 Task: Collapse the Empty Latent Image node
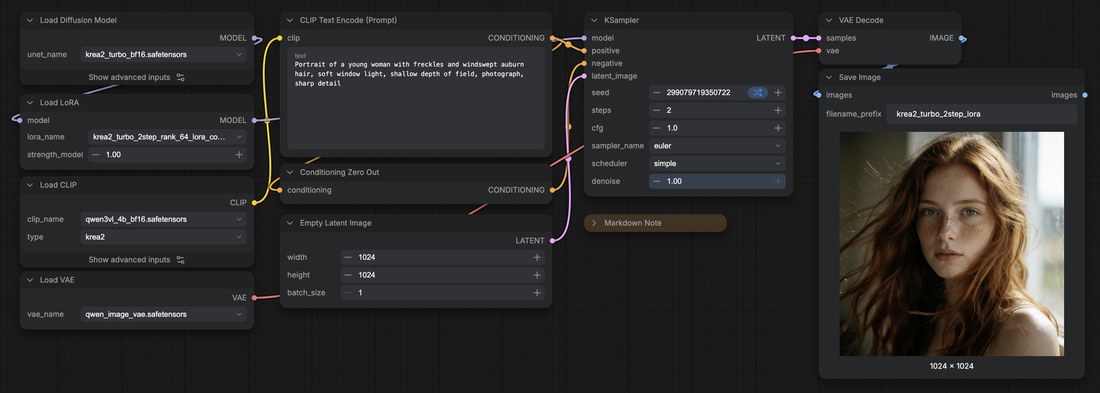[x=290, y=222]
